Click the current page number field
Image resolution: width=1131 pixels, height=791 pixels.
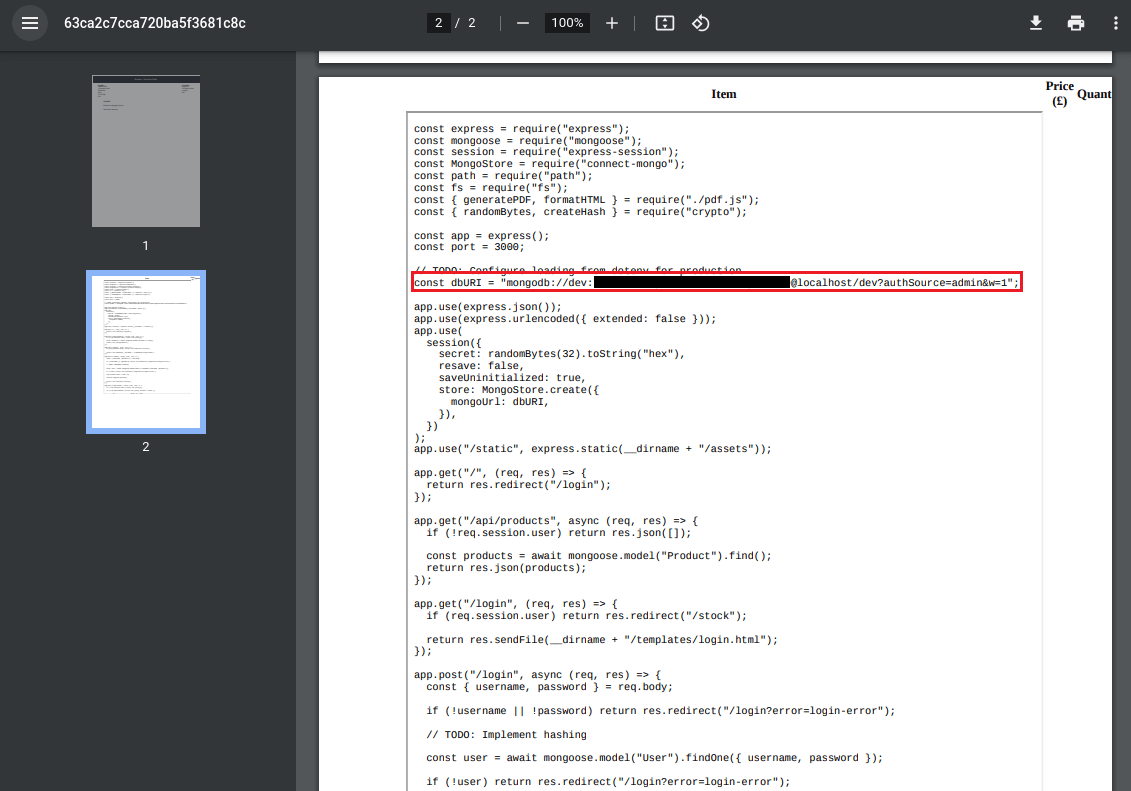438,23
